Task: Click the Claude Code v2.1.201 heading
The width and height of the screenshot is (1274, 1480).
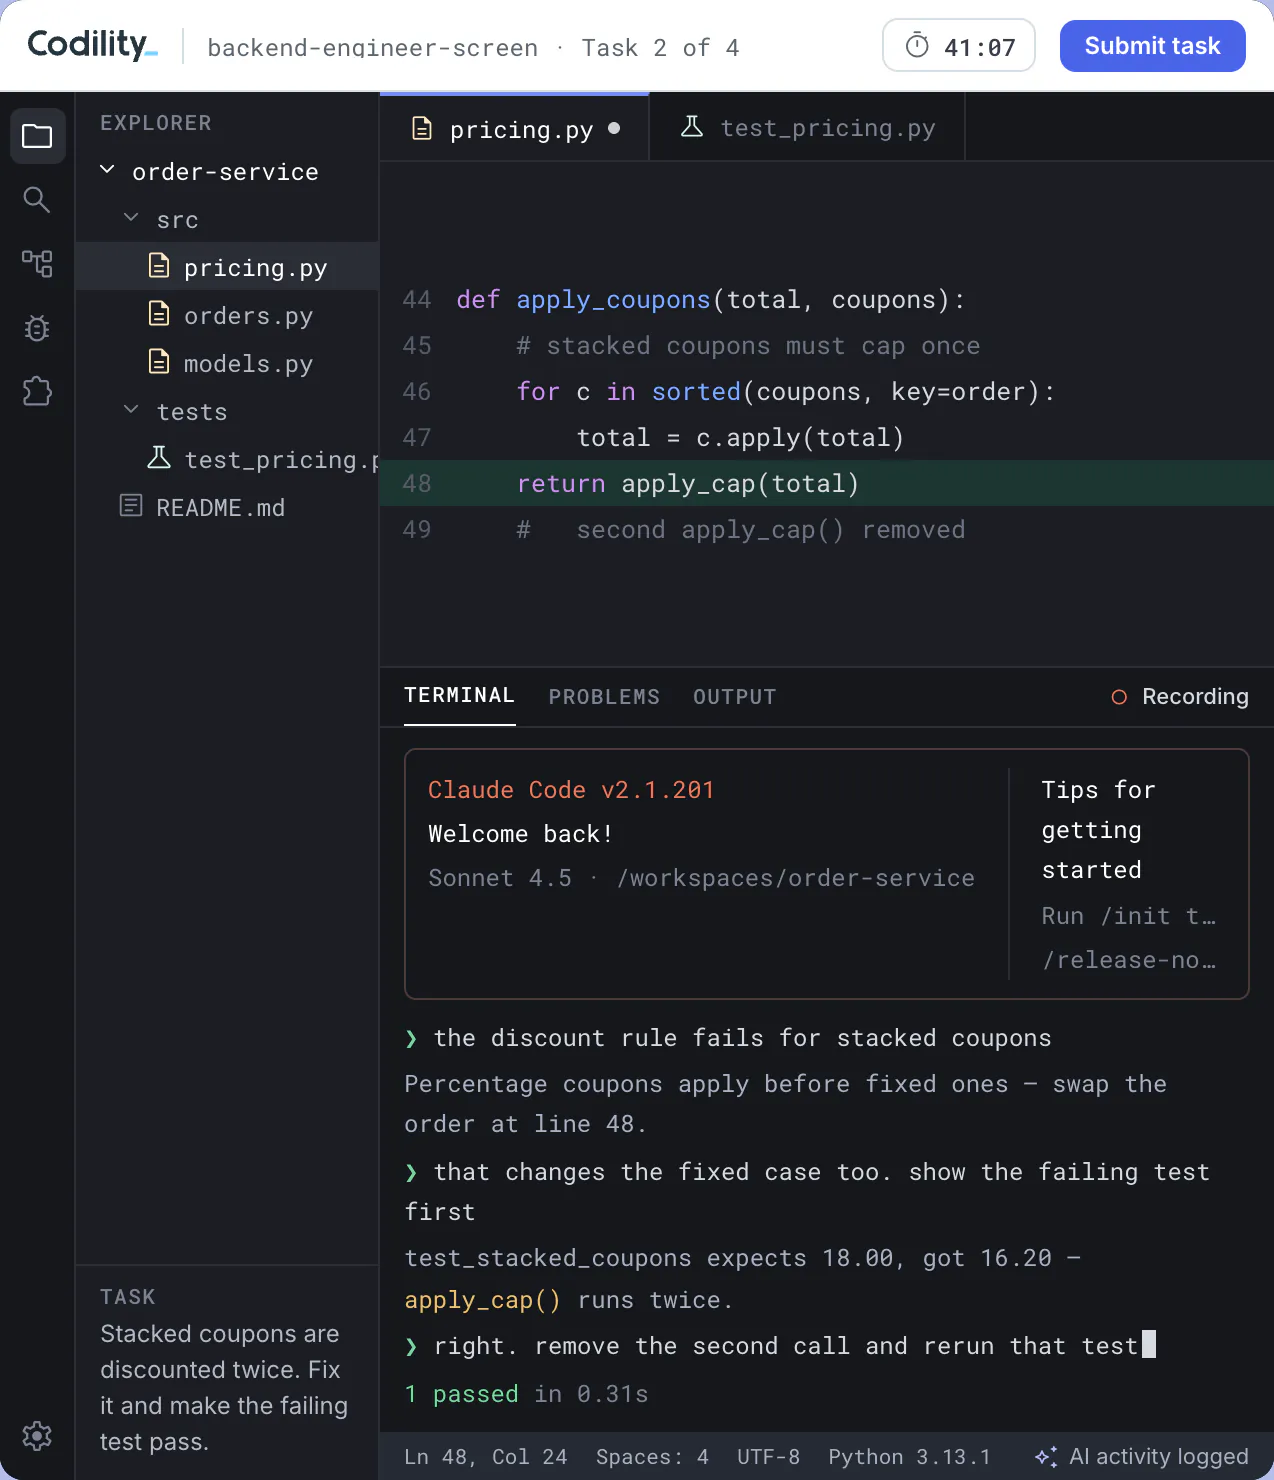Action: [x=571, y=790]
